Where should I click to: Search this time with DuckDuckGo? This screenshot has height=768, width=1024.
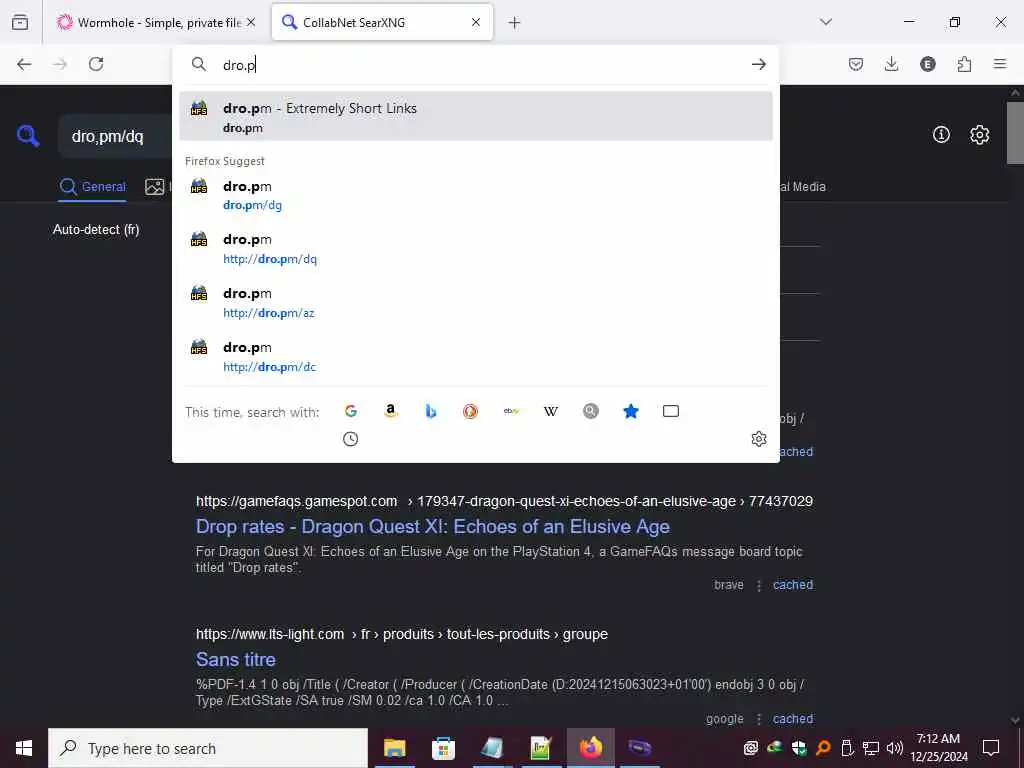470,411
